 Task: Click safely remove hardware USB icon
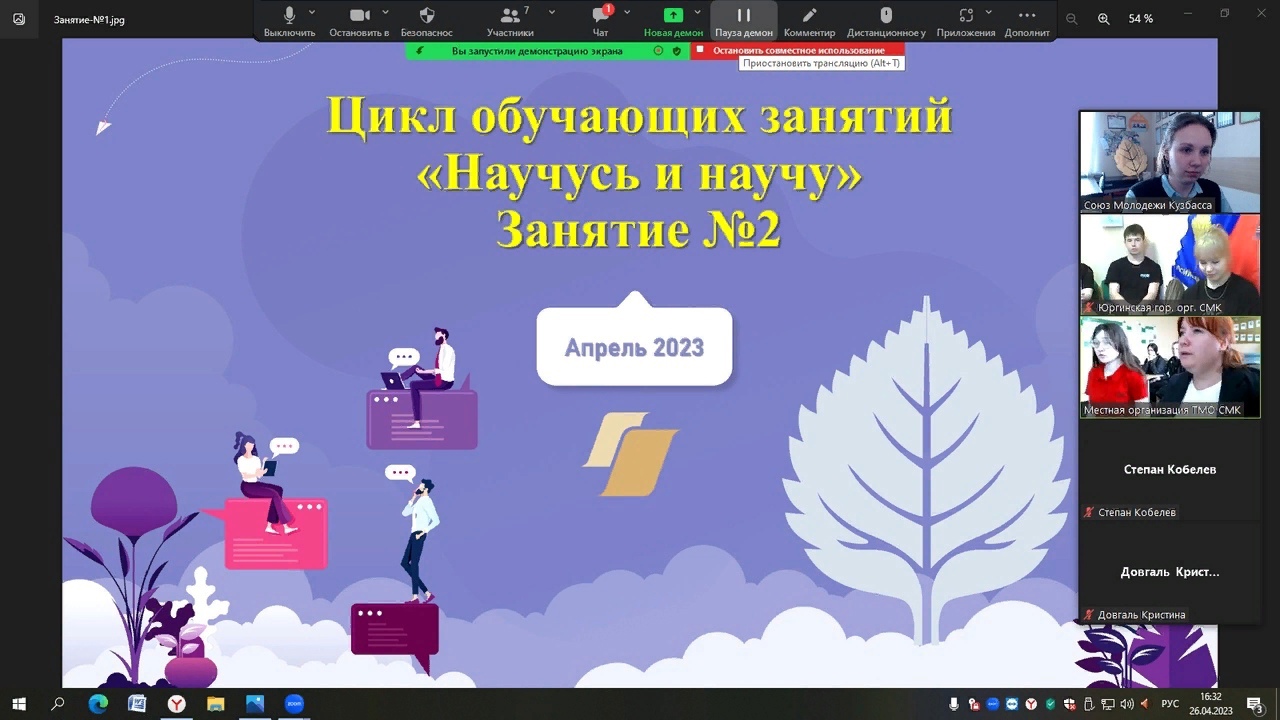click(1088, 704)
